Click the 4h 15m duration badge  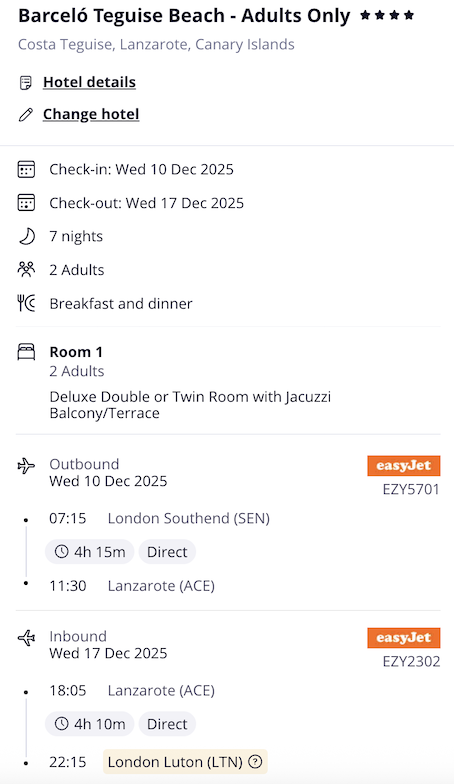[90, 552]
